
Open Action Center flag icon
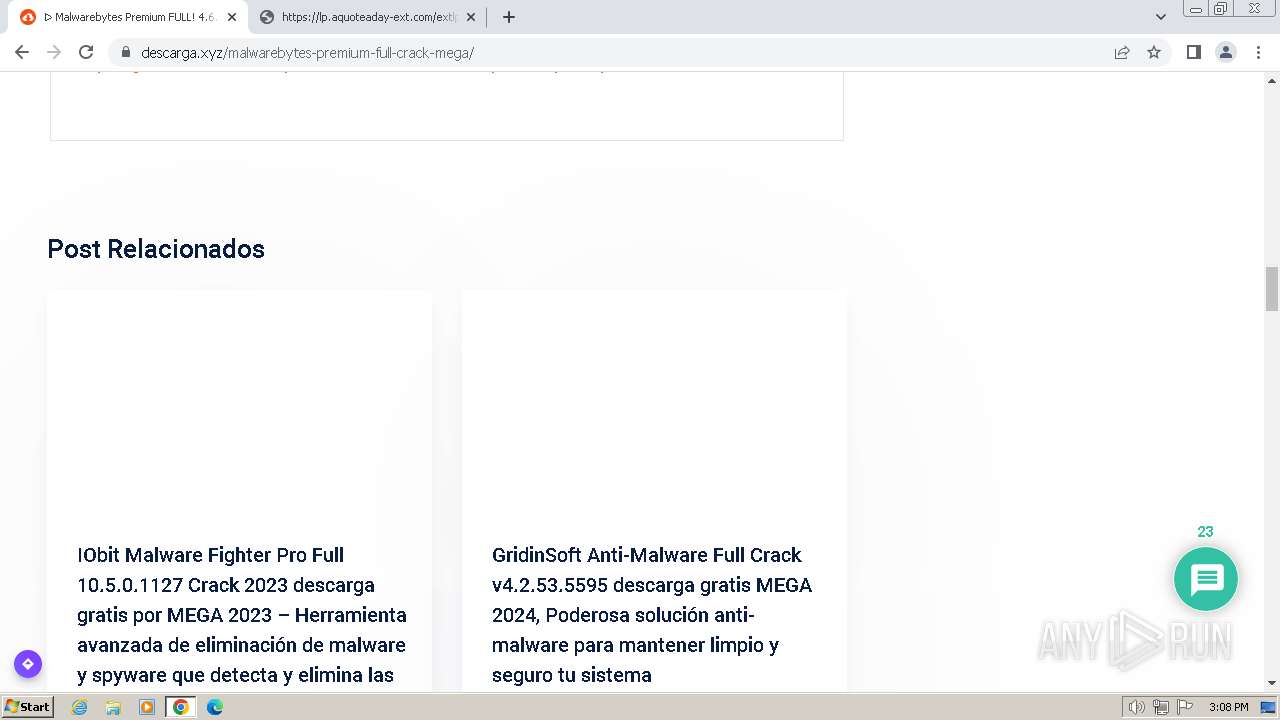1185,707
